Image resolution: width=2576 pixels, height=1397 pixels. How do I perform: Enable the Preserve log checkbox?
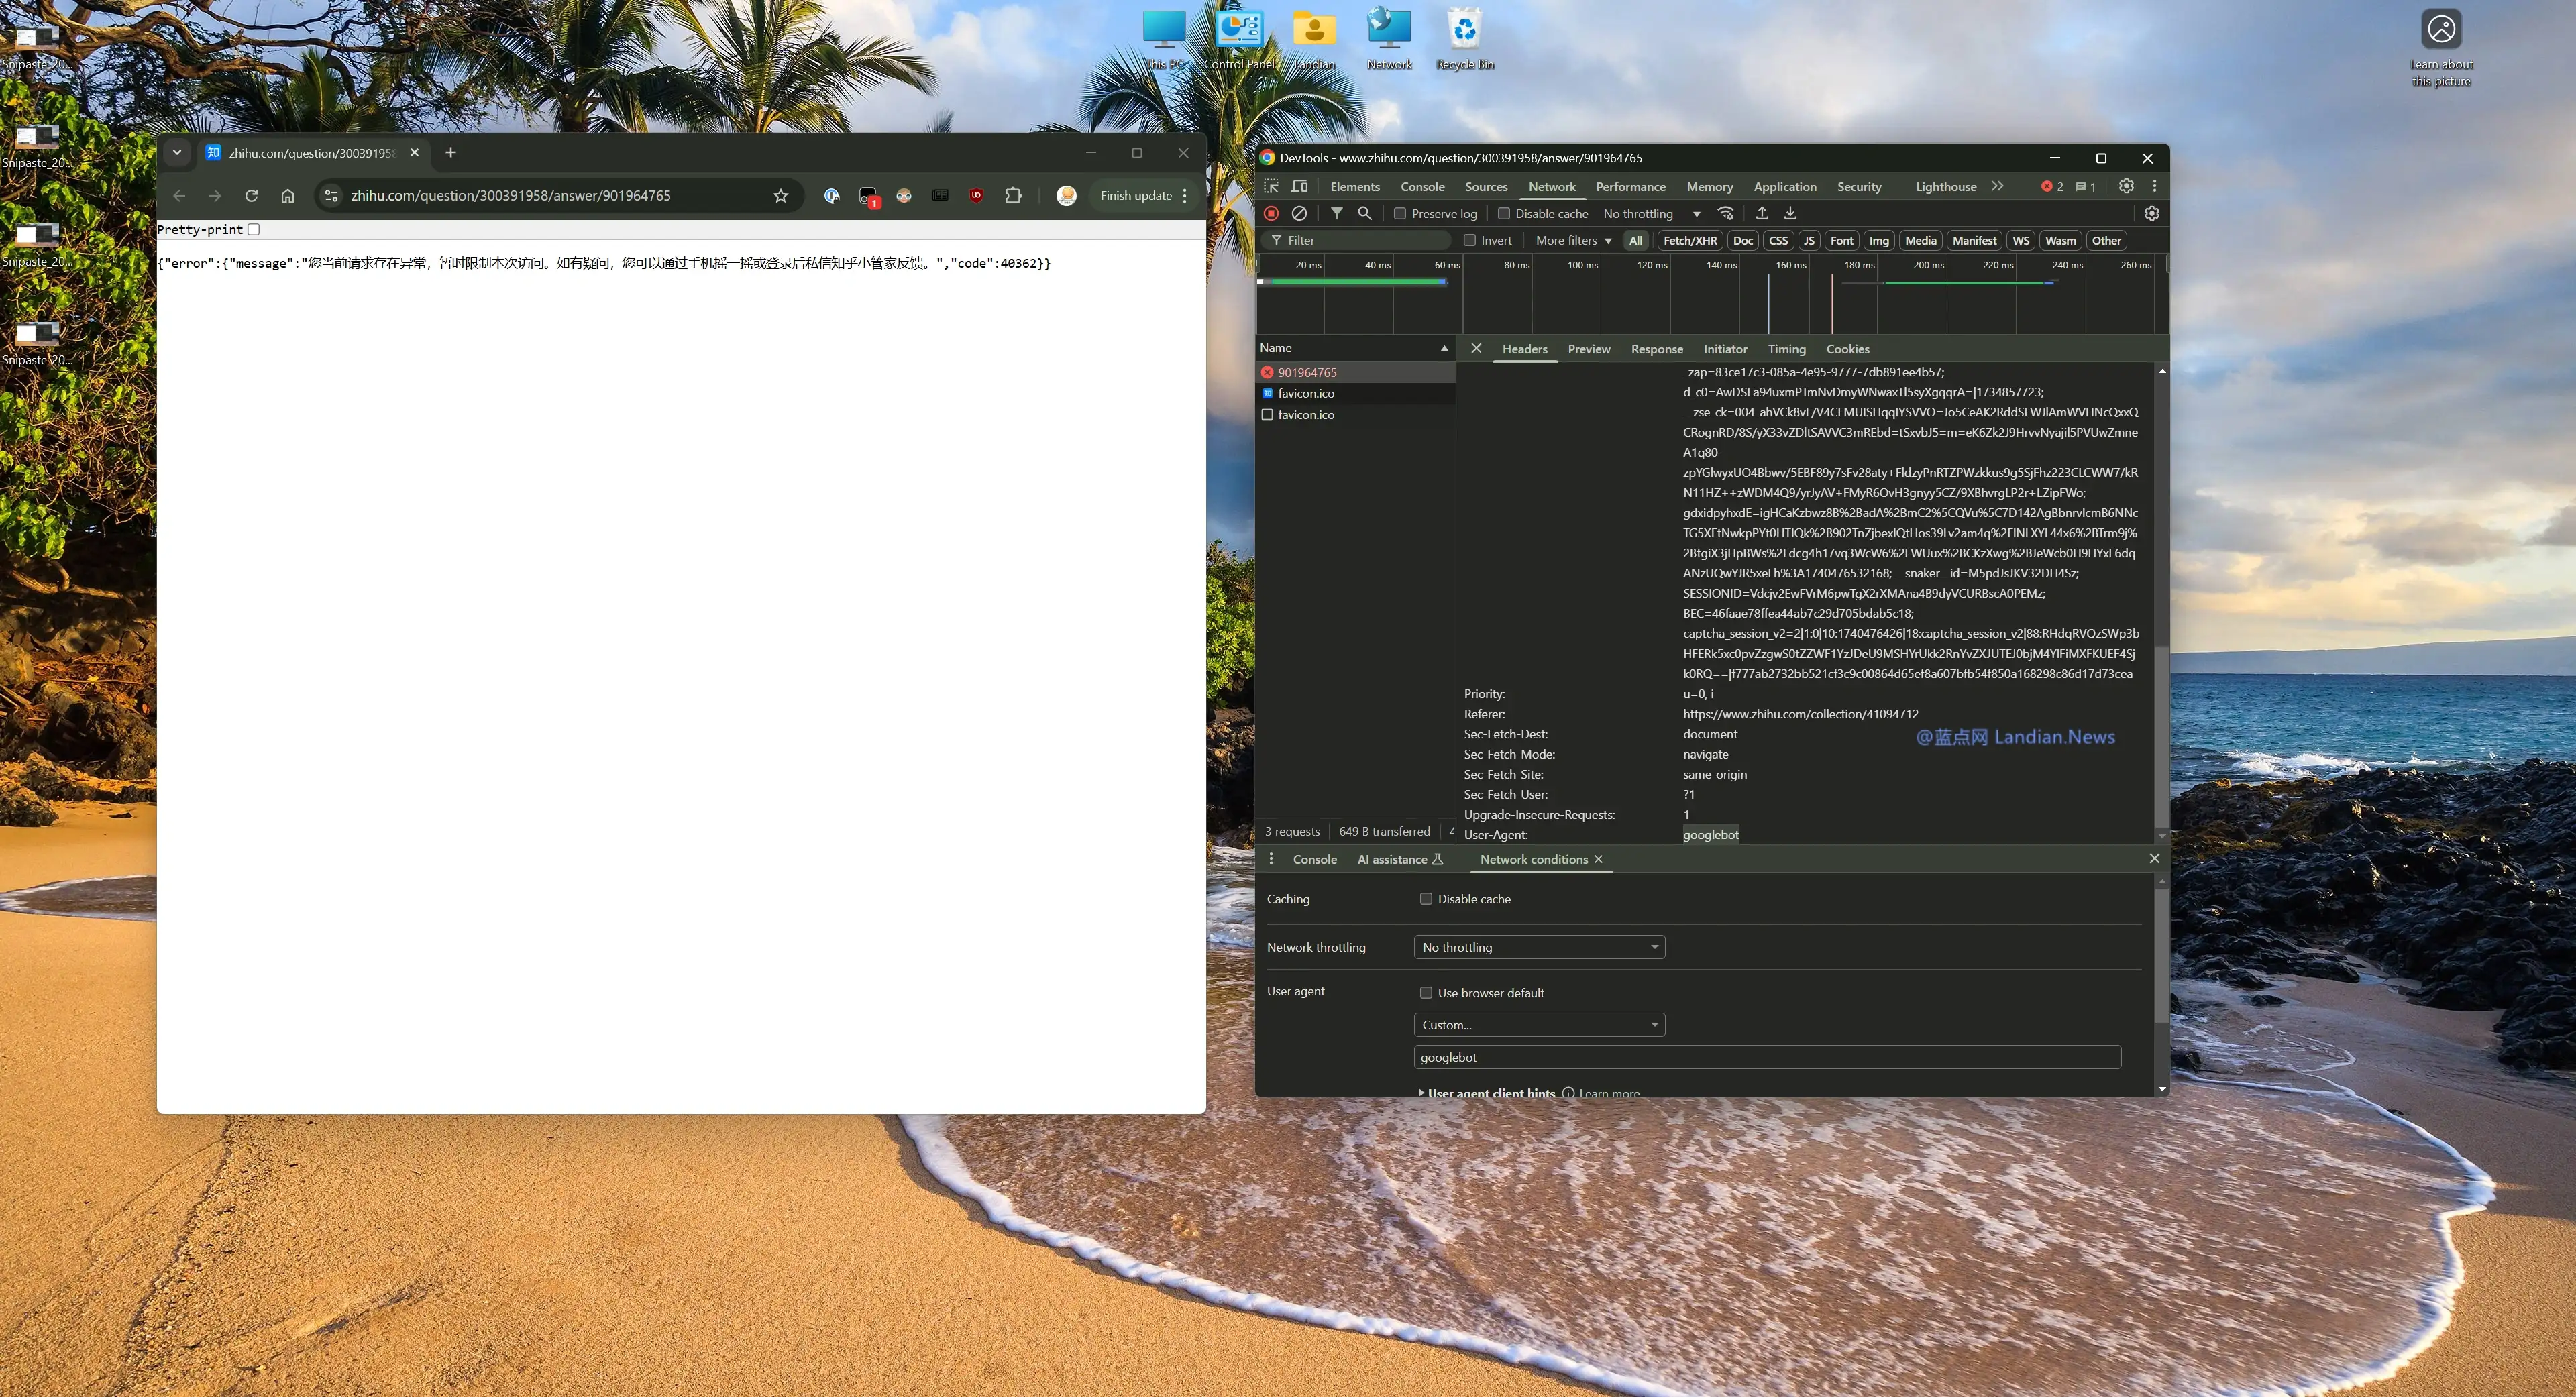[1400, 213]
